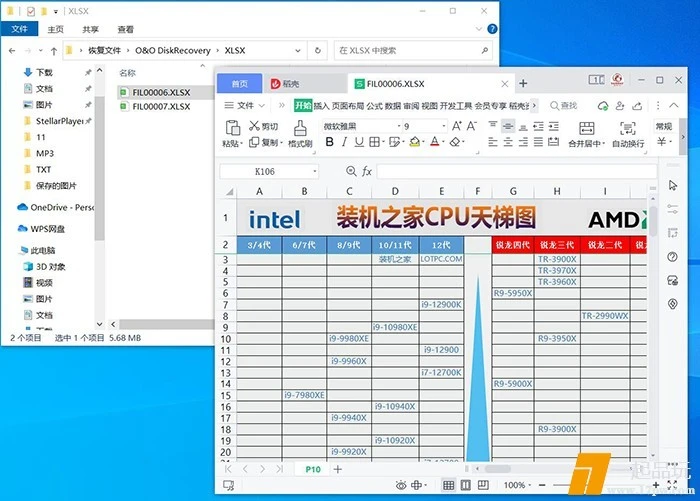Click the increase font size icon
700x501 pixels.
[x=456, y=126]
